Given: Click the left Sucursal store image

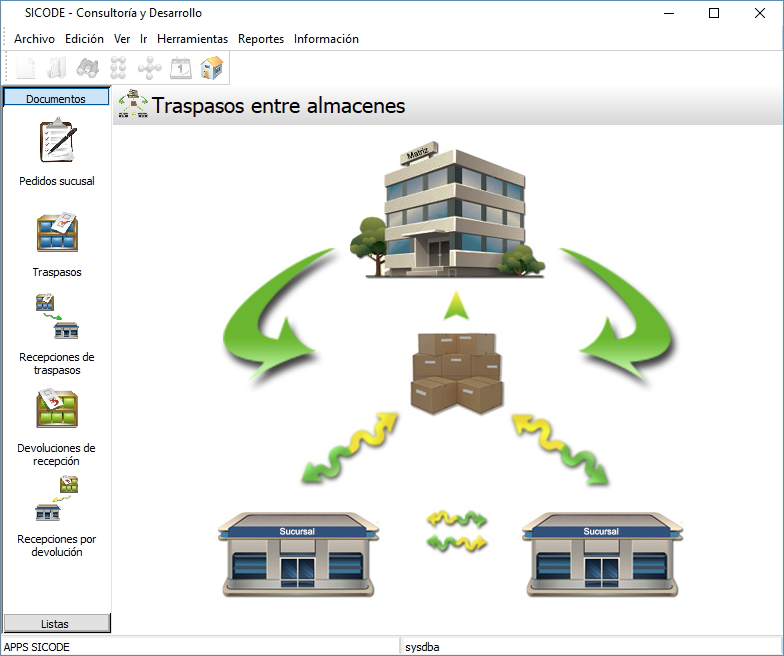Looking at the screenshot, I should (x=297, y=554).
